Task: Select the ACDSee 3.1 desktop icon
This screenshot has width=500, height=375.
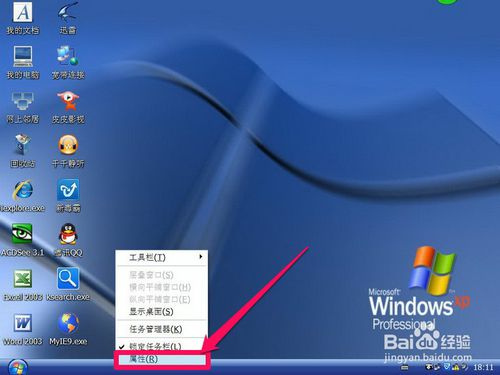Action: tap(22, 240)
